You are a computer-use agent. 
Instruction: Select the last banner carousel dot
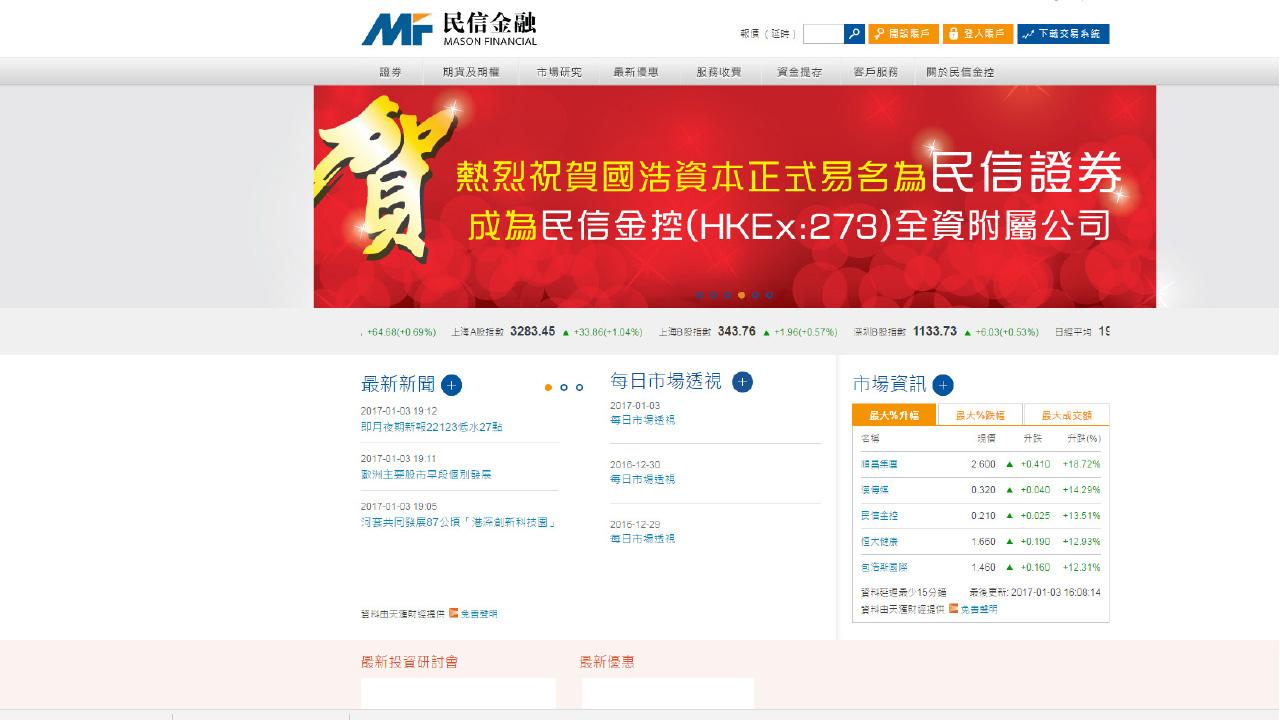[769, 295]
